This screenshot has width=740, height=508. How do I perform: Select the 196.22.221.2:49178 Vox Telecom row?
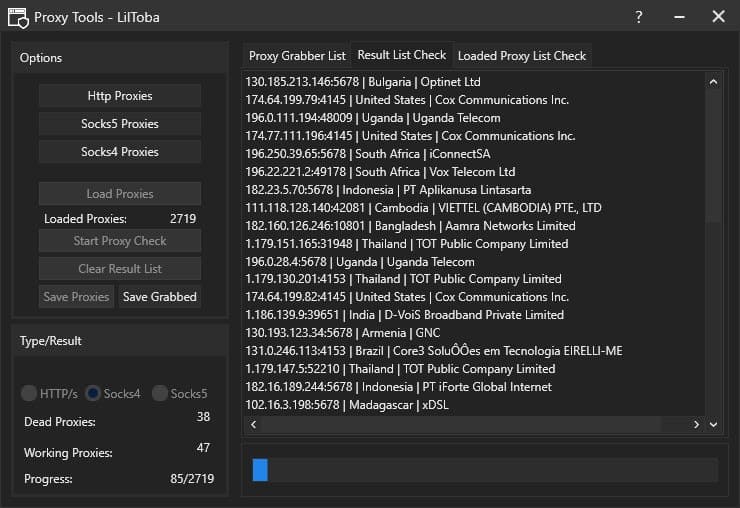[474, 171]
